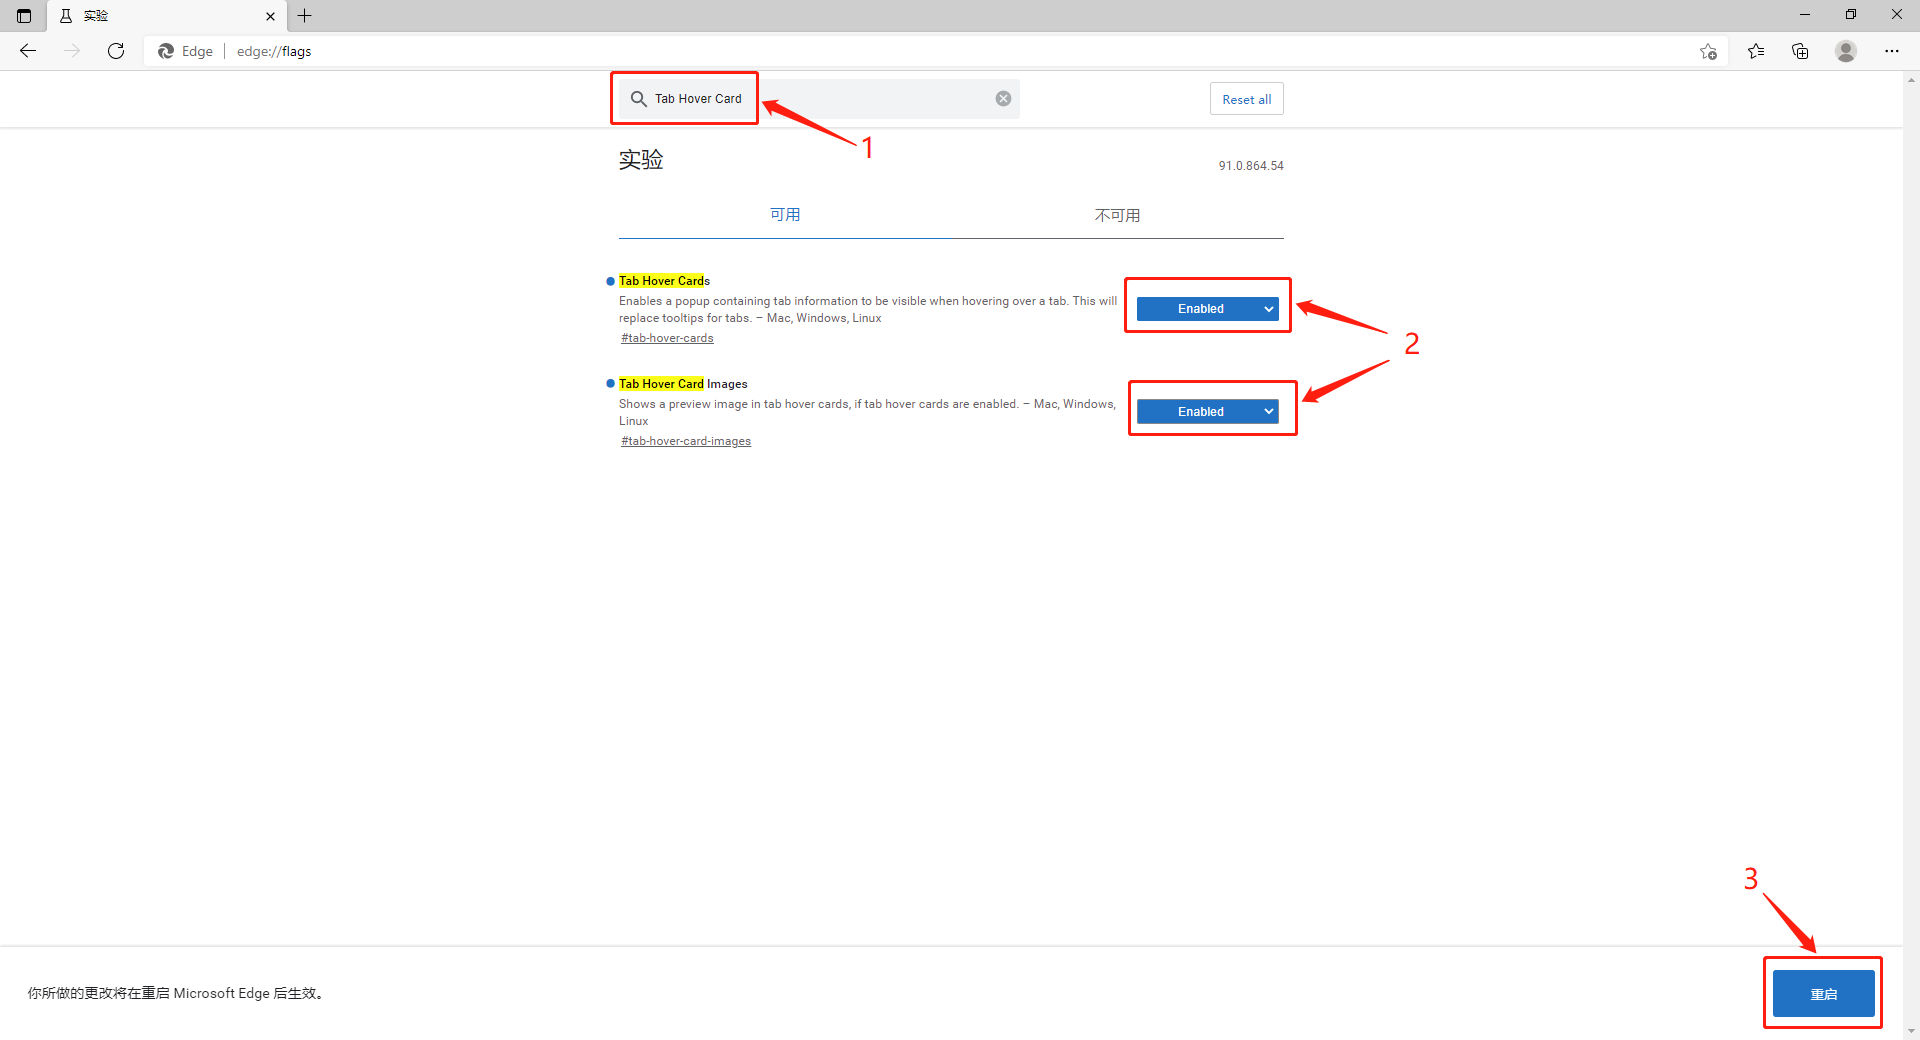The width and height of the screenshot is (1920, 1040).
Task: Expand the Tab Hover Cards Enabled dropdown
Action: [1207, 309]
